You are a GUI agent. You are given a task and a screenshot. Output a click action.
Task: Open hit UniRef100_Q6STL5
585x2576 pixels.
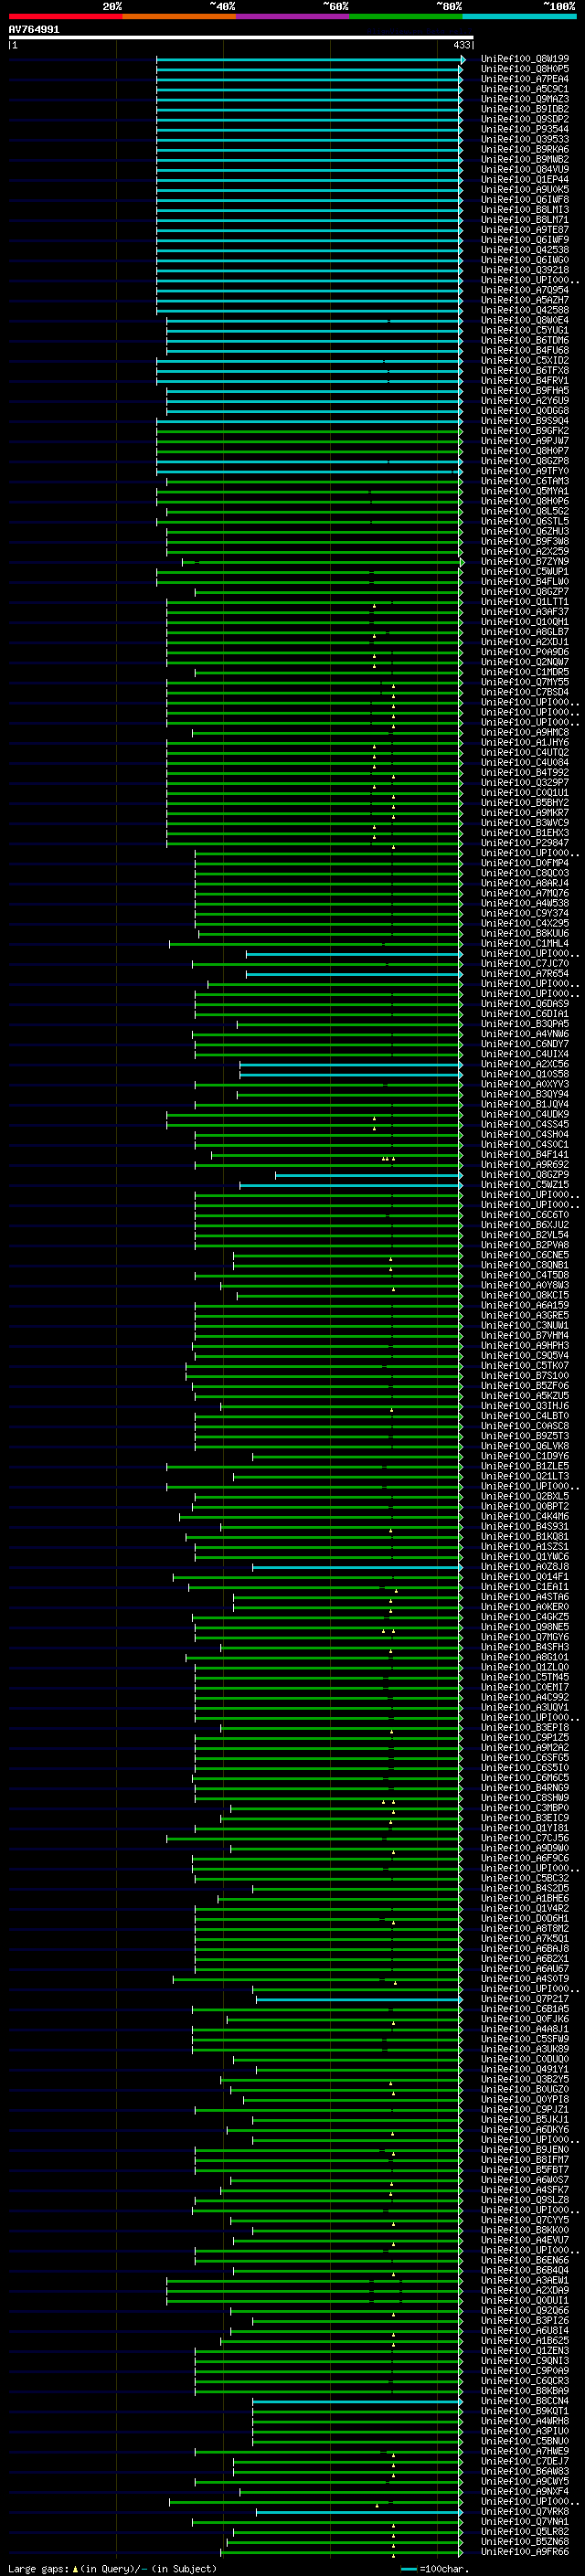pyautogui.click(x=525, y=521)
